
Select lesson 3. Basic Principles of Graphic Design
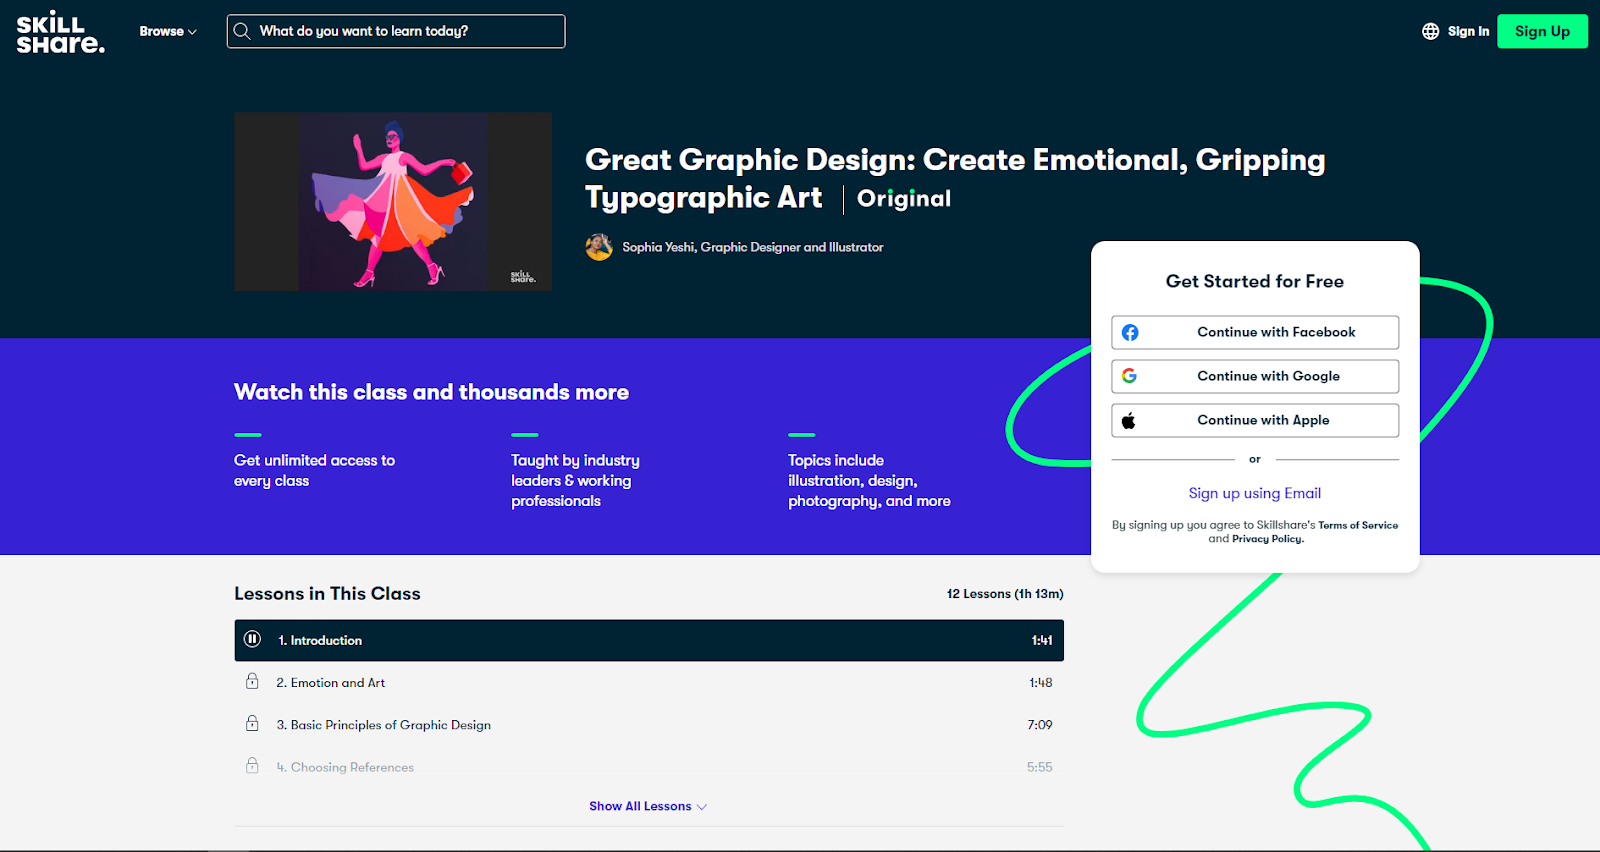coord(649,724)
